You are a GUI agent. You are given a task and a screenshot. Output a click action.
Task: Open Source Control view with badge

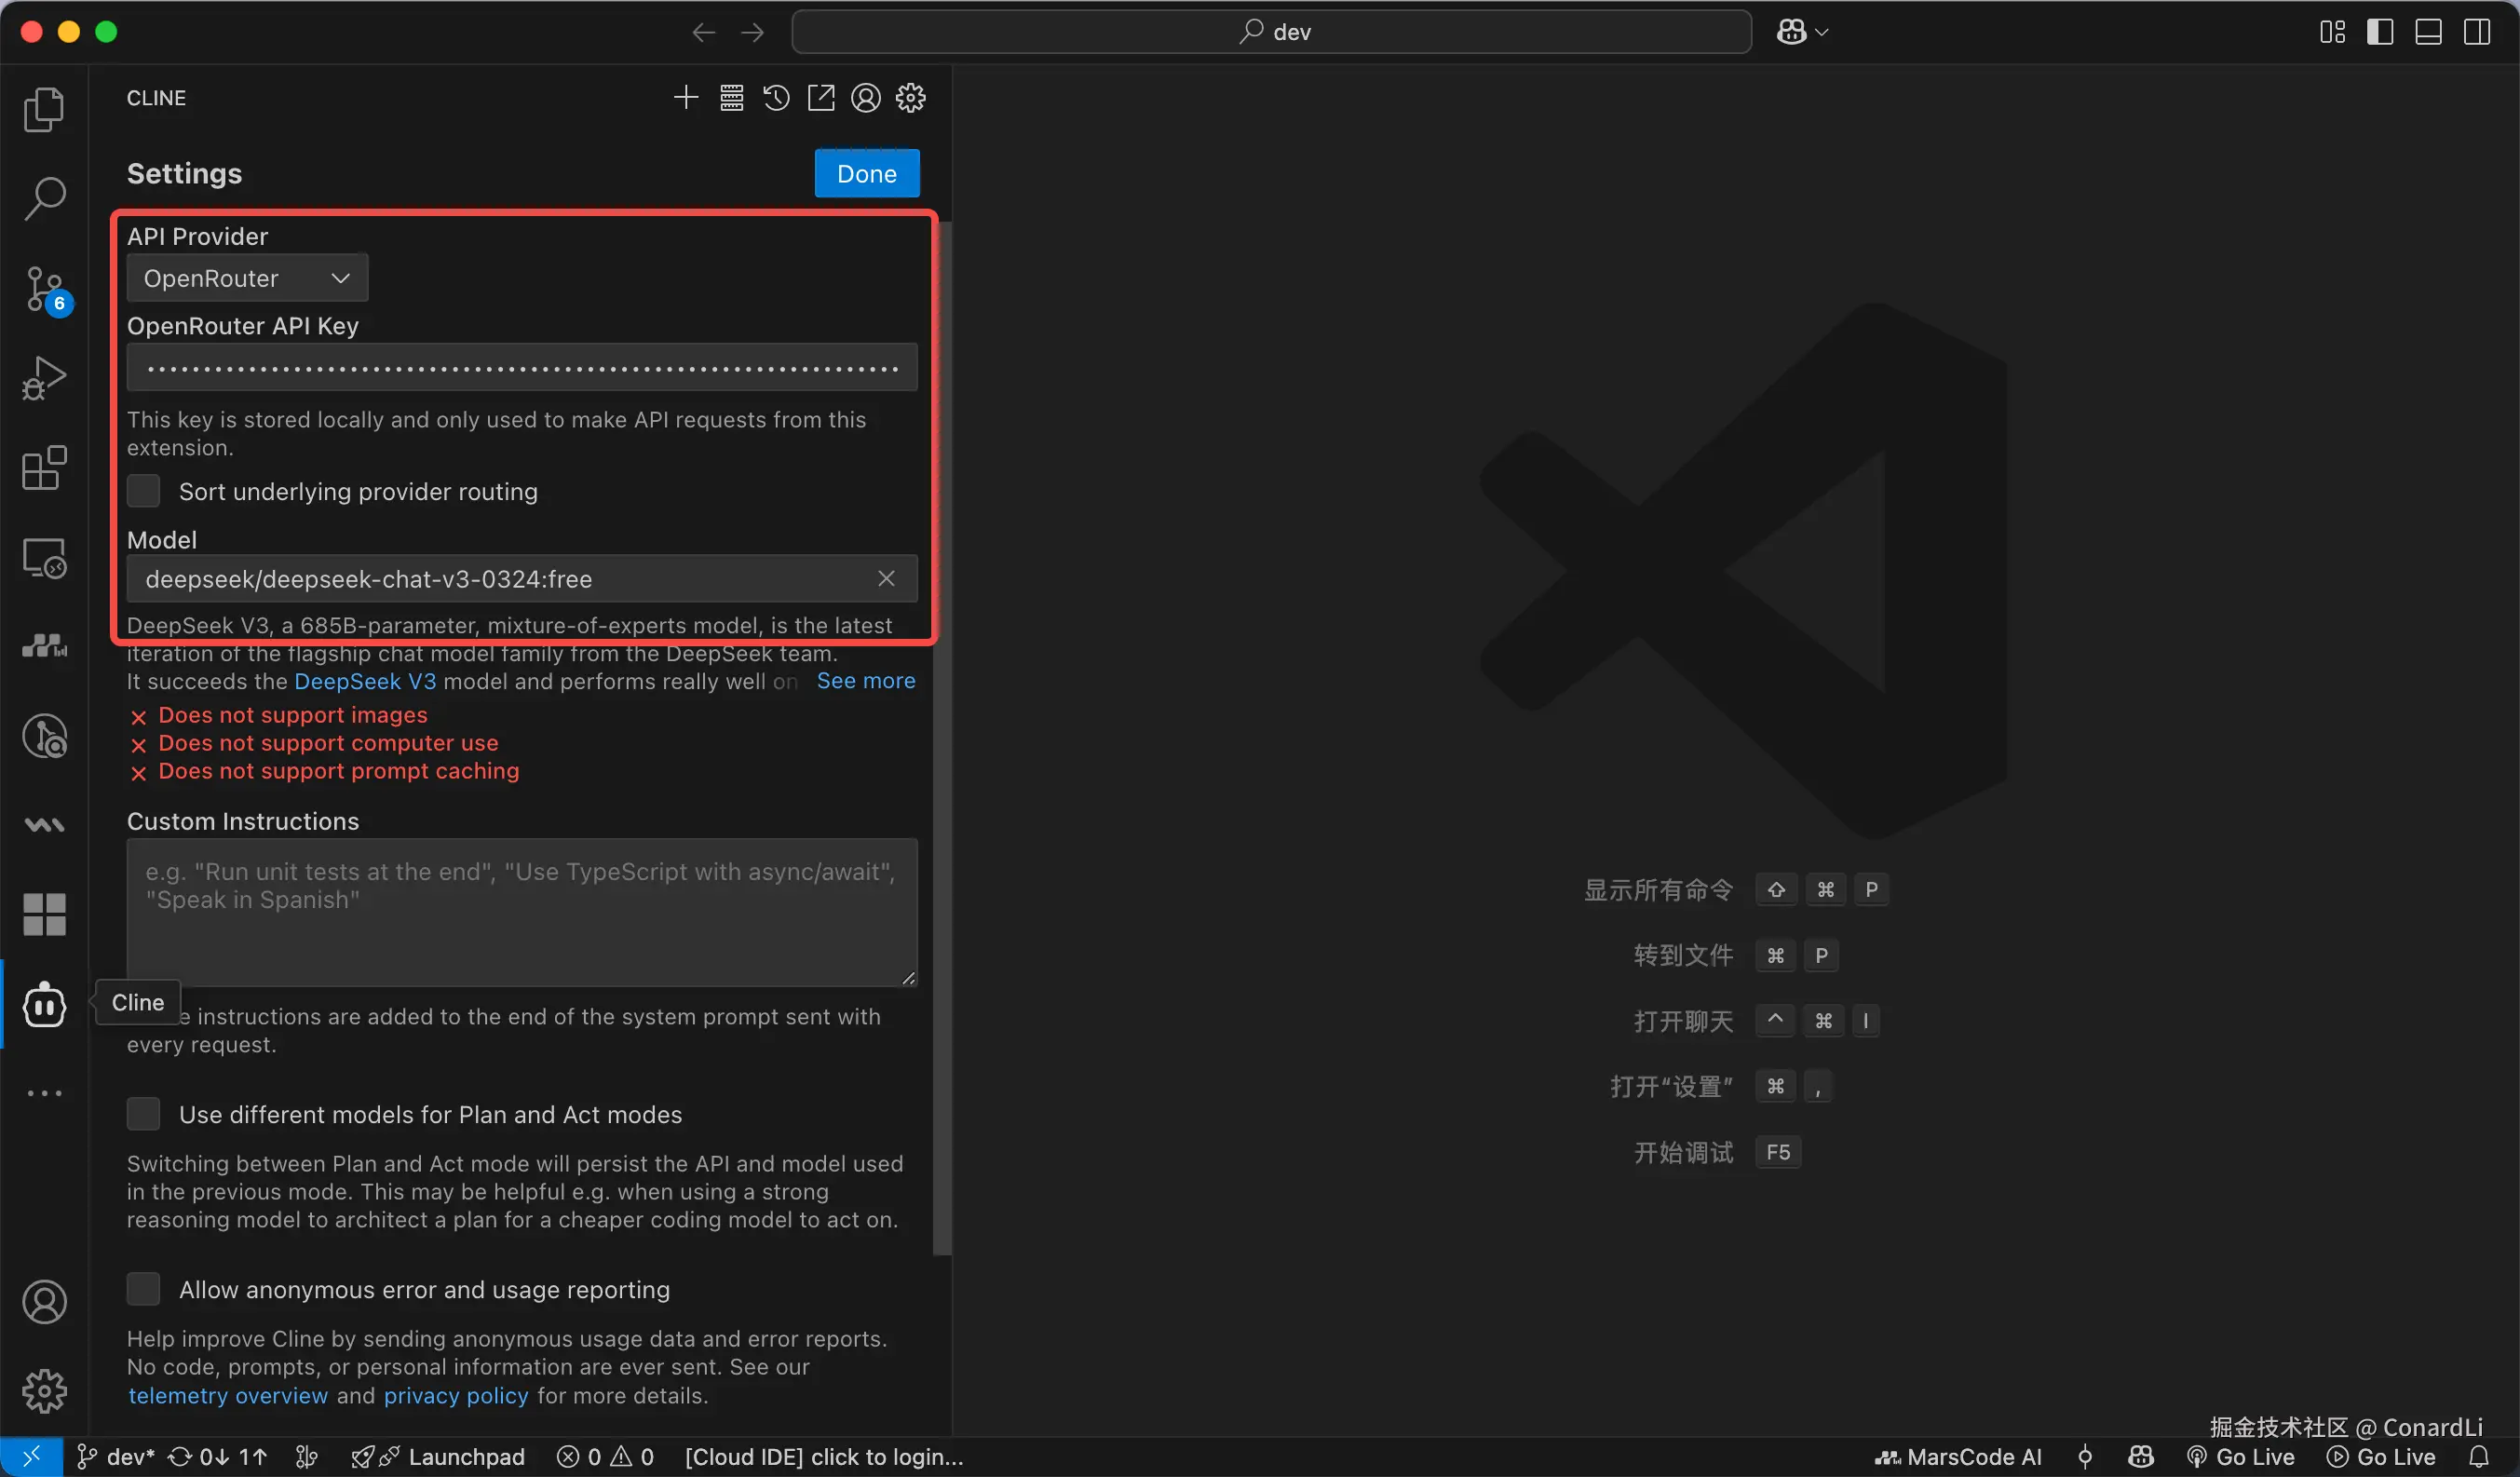pyautogui.click(x=44, y=290)
